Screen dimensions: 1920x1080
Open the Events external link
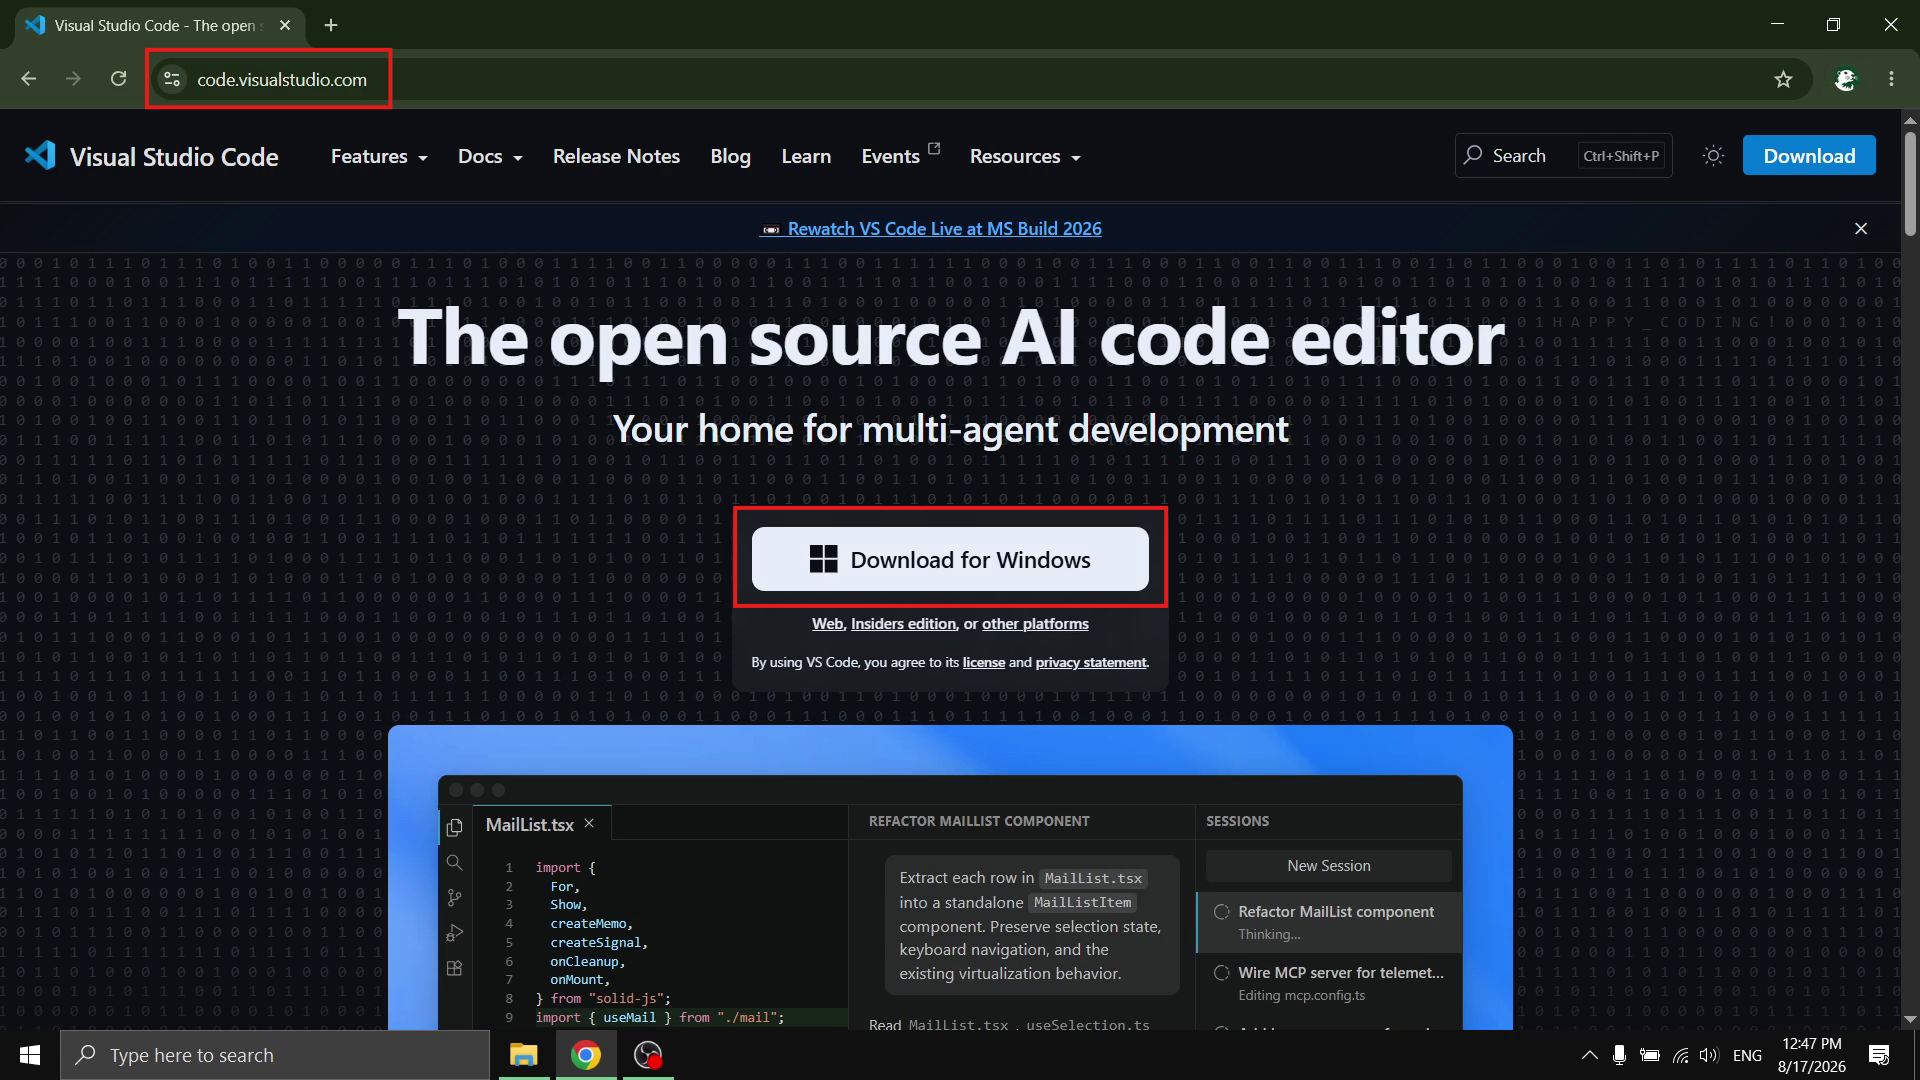coord(900,155)
